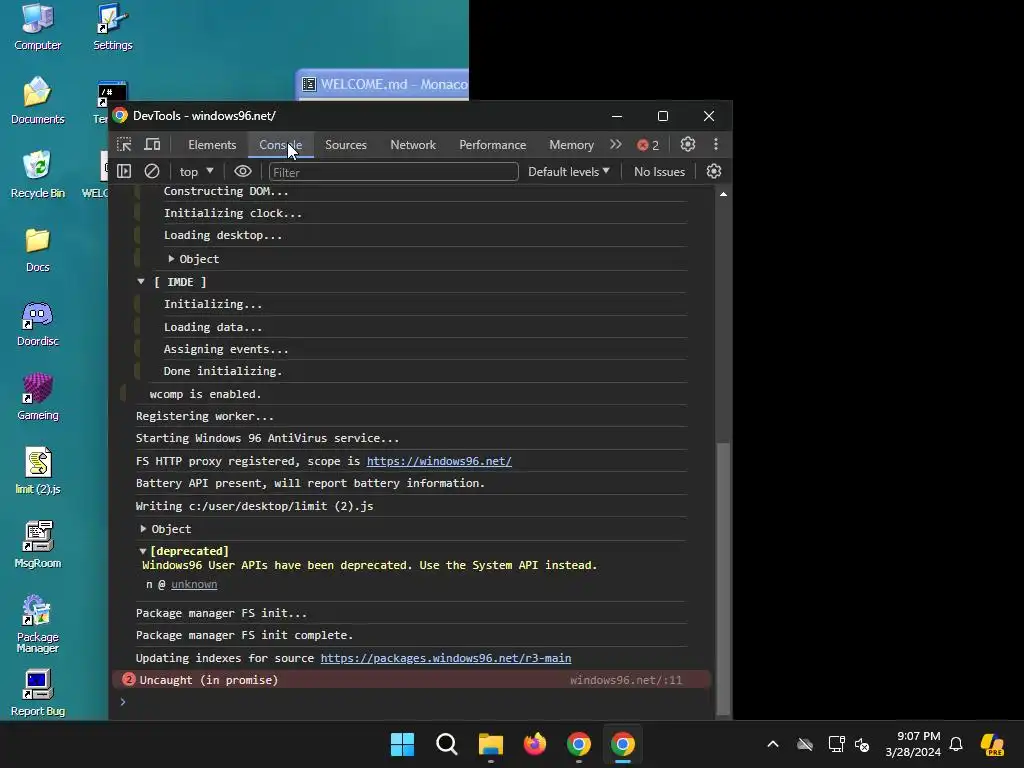
Task: Click the console scroll-up arrow
Action: pos(723,194)
